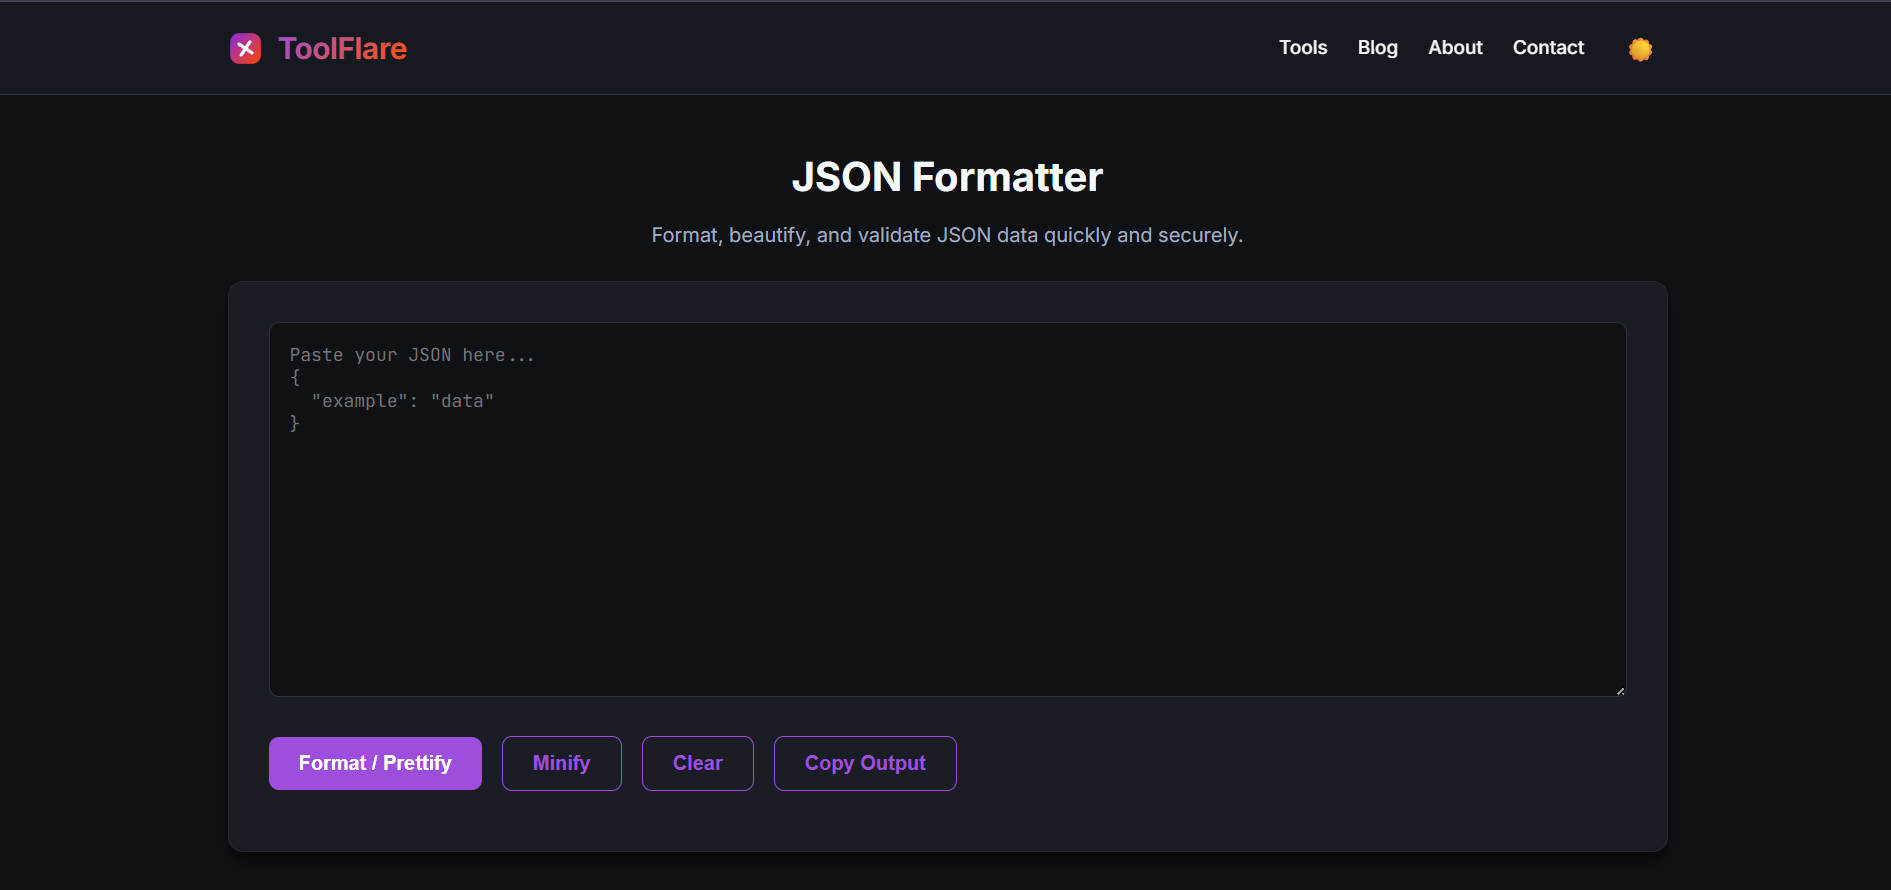Navigate to the Contact page

1548,48
